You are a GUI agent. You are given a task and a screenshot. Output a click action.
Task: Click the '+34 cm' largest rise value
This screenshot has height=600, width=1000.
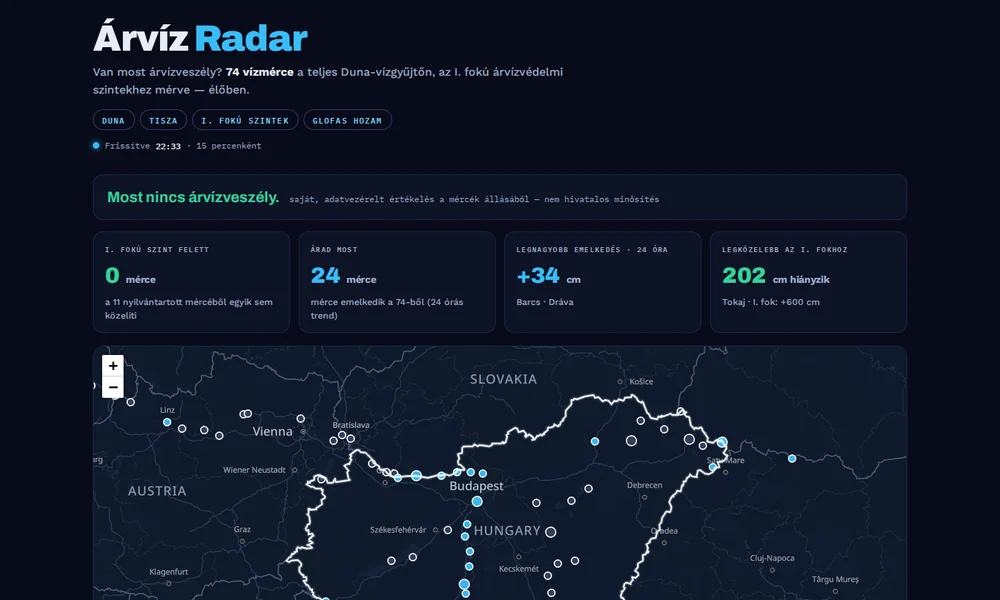548,276
